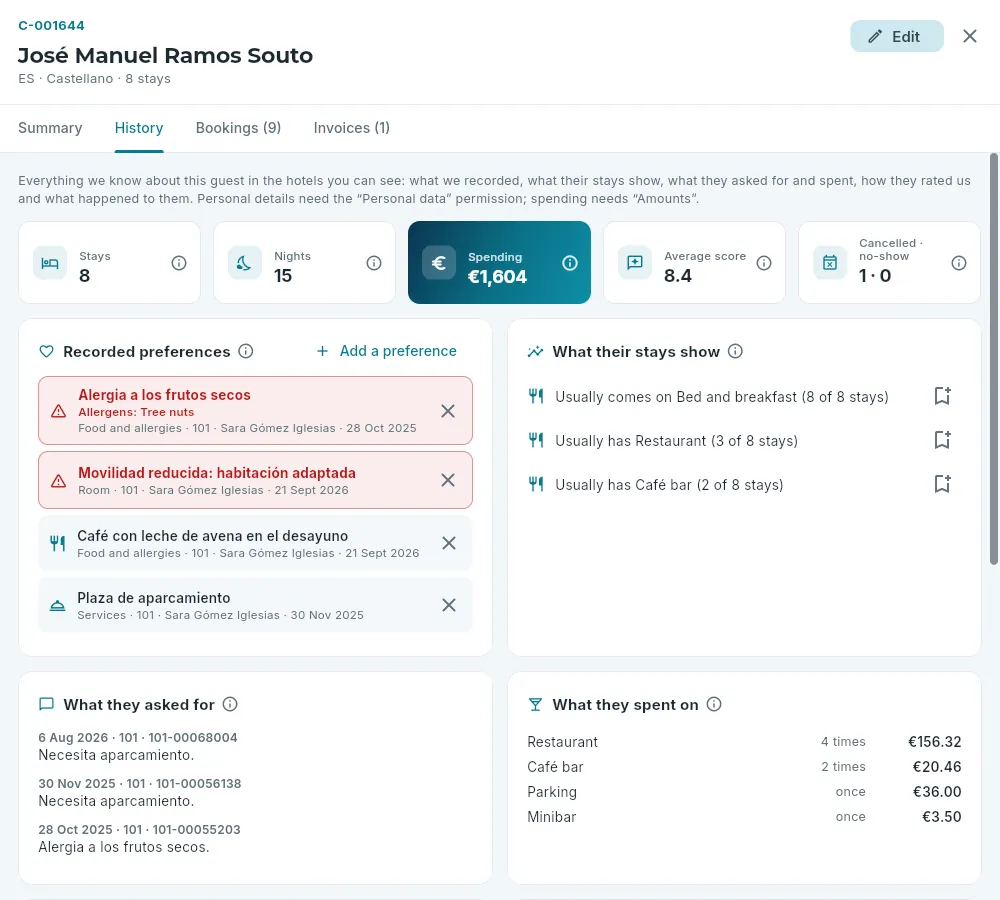Click booking reference 101-00055203
This screenshot has width=1000, height=900.
(x=196, y=829)
